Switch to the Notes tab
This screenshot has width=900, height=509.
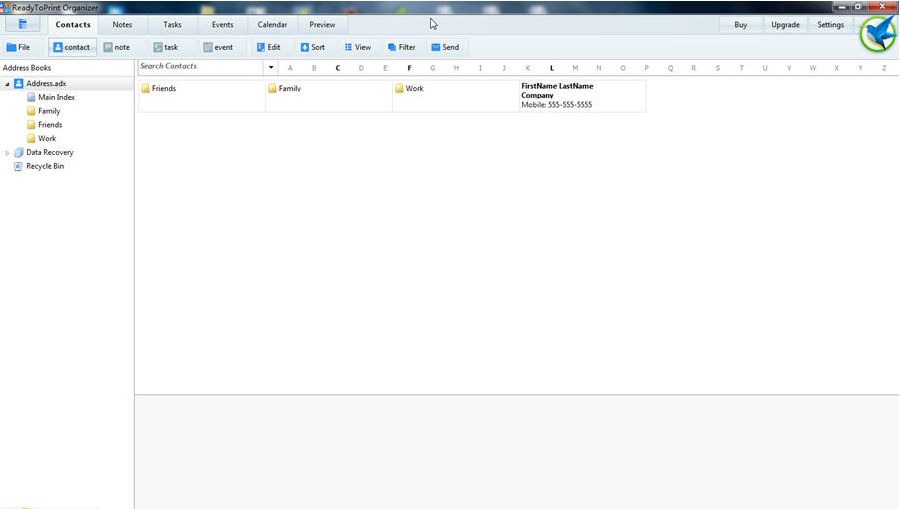click(x=122, y=25)
